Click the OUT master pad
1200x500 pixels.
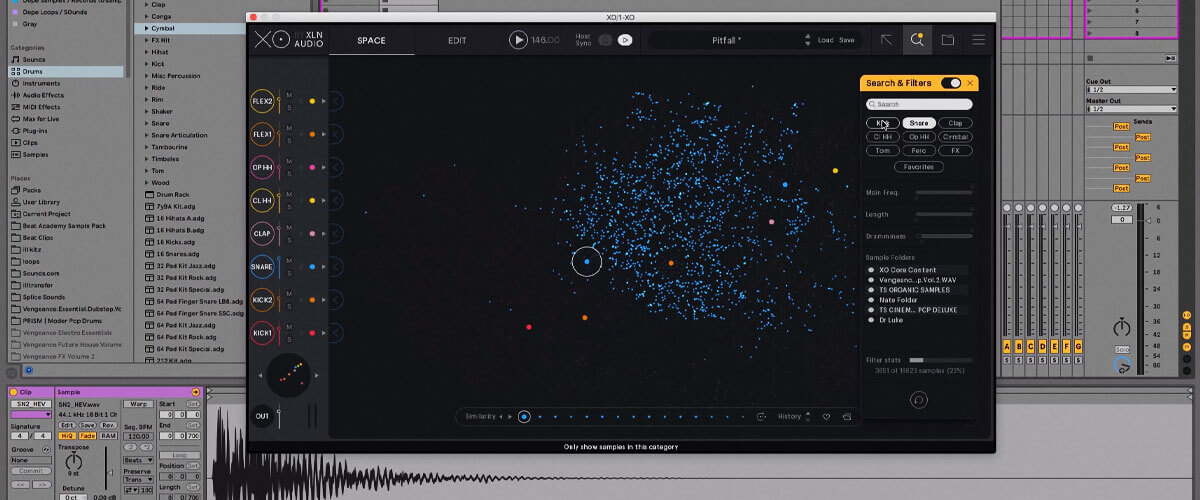pyautogui.click(x=262, y=416)
